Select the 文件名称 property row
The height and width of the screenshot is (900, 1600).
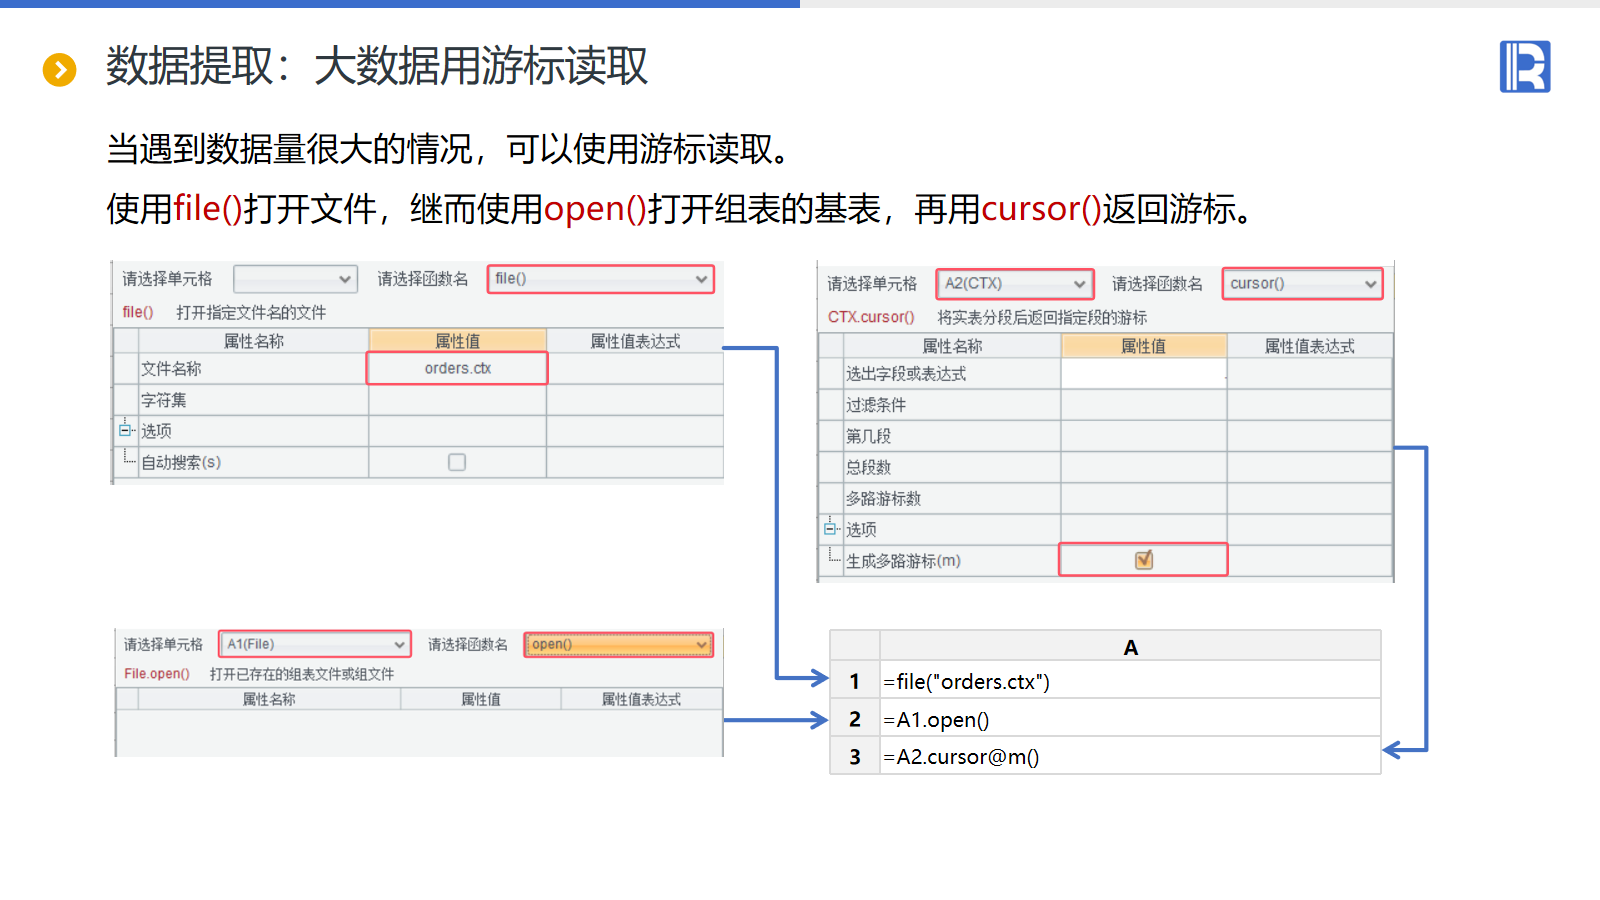tap(254, 369)
